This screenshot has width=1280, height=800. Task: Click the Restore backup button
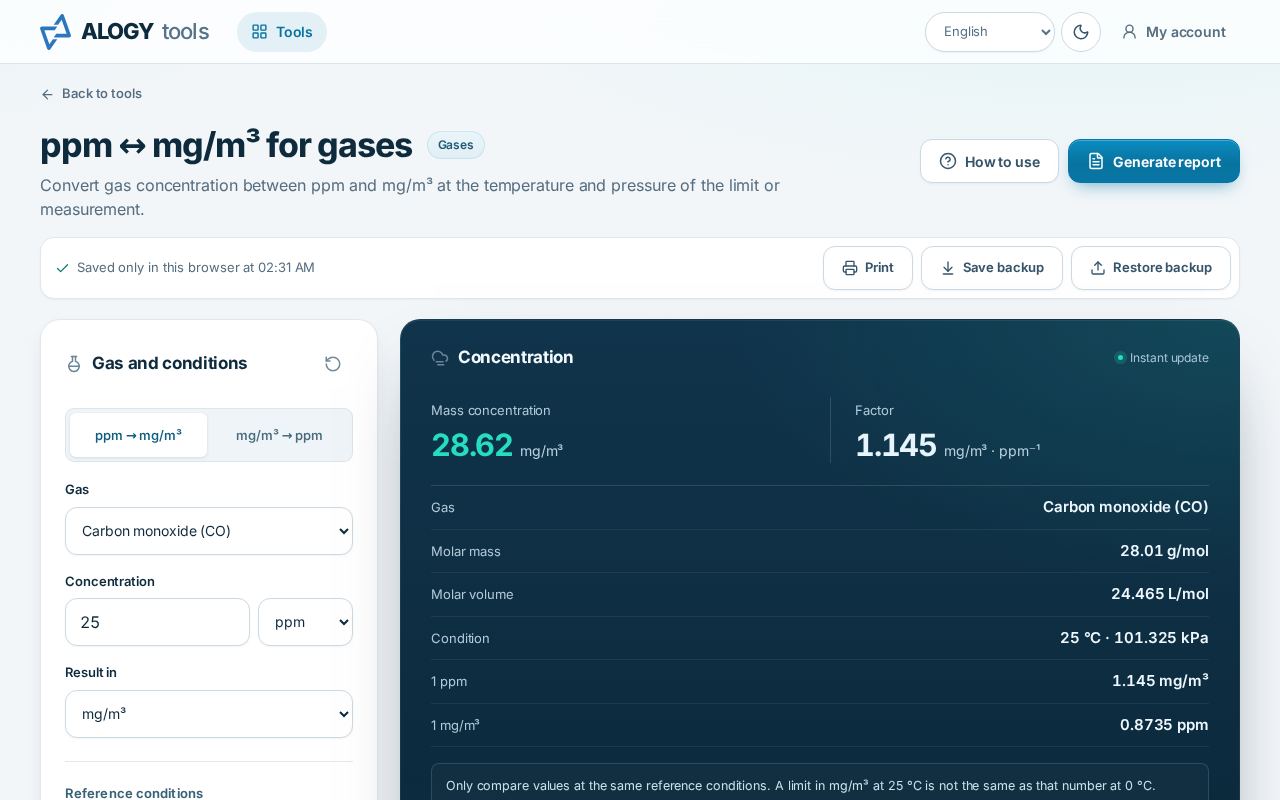[1151, 268]
